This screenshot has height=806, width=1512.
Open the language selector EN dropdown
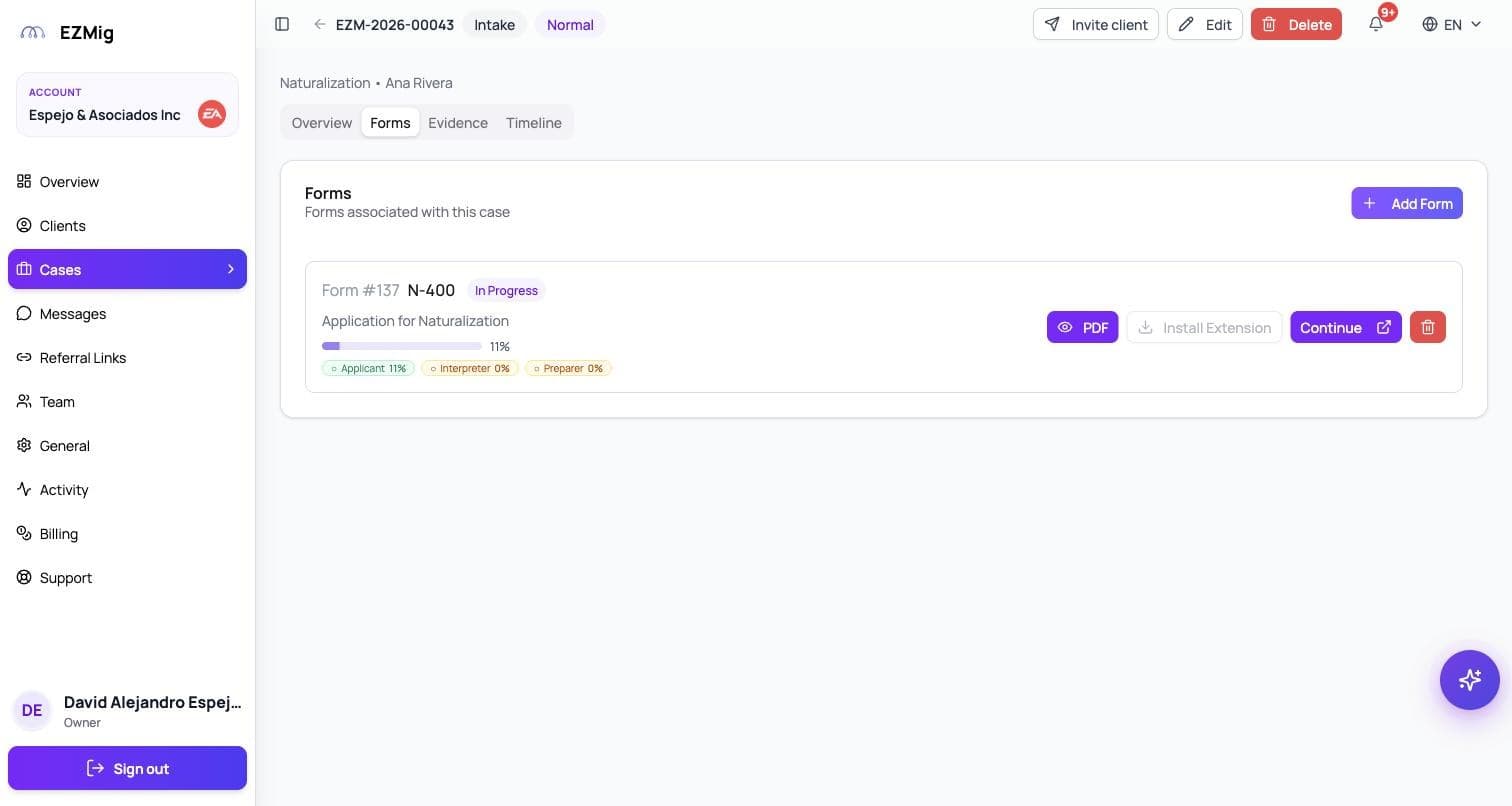[x=1452, y=24]
